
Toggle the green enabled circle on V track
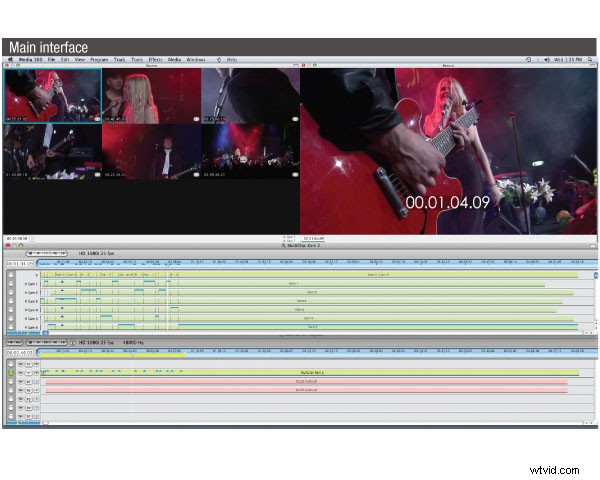point(11,372)
